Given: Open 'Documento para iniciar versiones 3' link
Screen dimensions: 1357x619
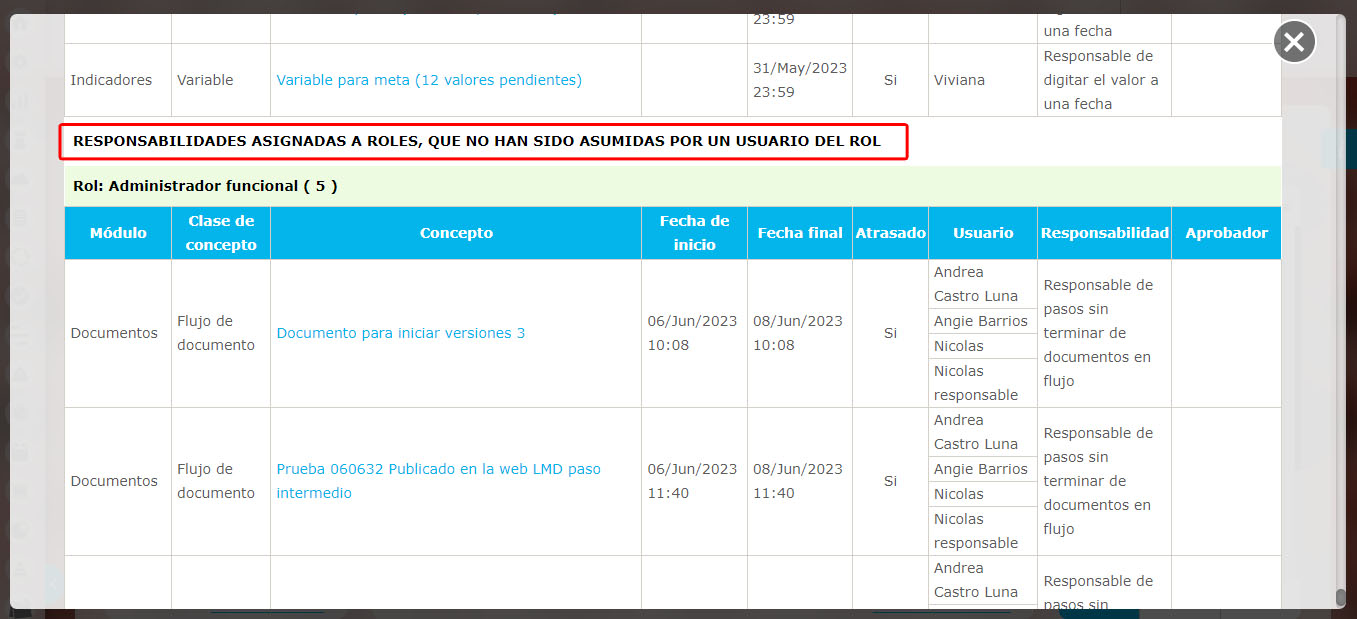Looking at the screenshot, I should coord(400,333).
